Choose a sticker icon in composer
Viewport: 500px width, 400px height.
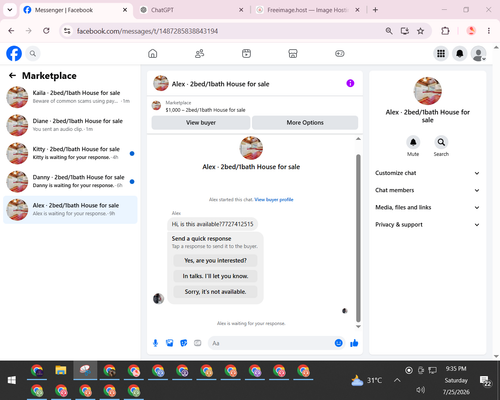pyautogui.click(x=184, y=343)
